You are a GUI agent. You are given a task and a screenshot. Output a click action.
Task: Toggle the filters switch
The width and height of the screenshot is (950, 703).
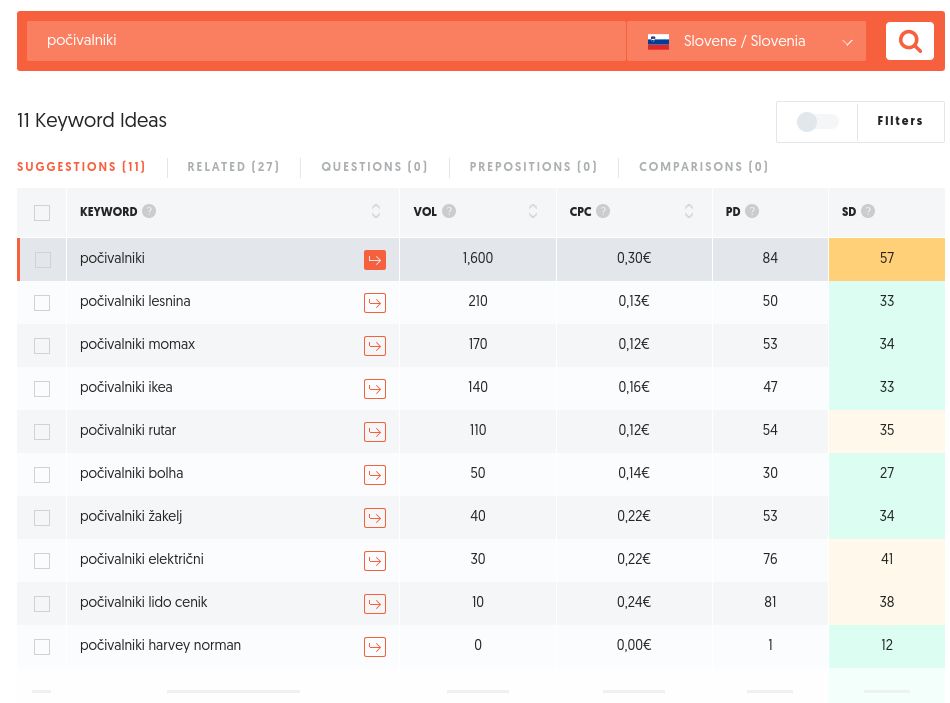817,122
